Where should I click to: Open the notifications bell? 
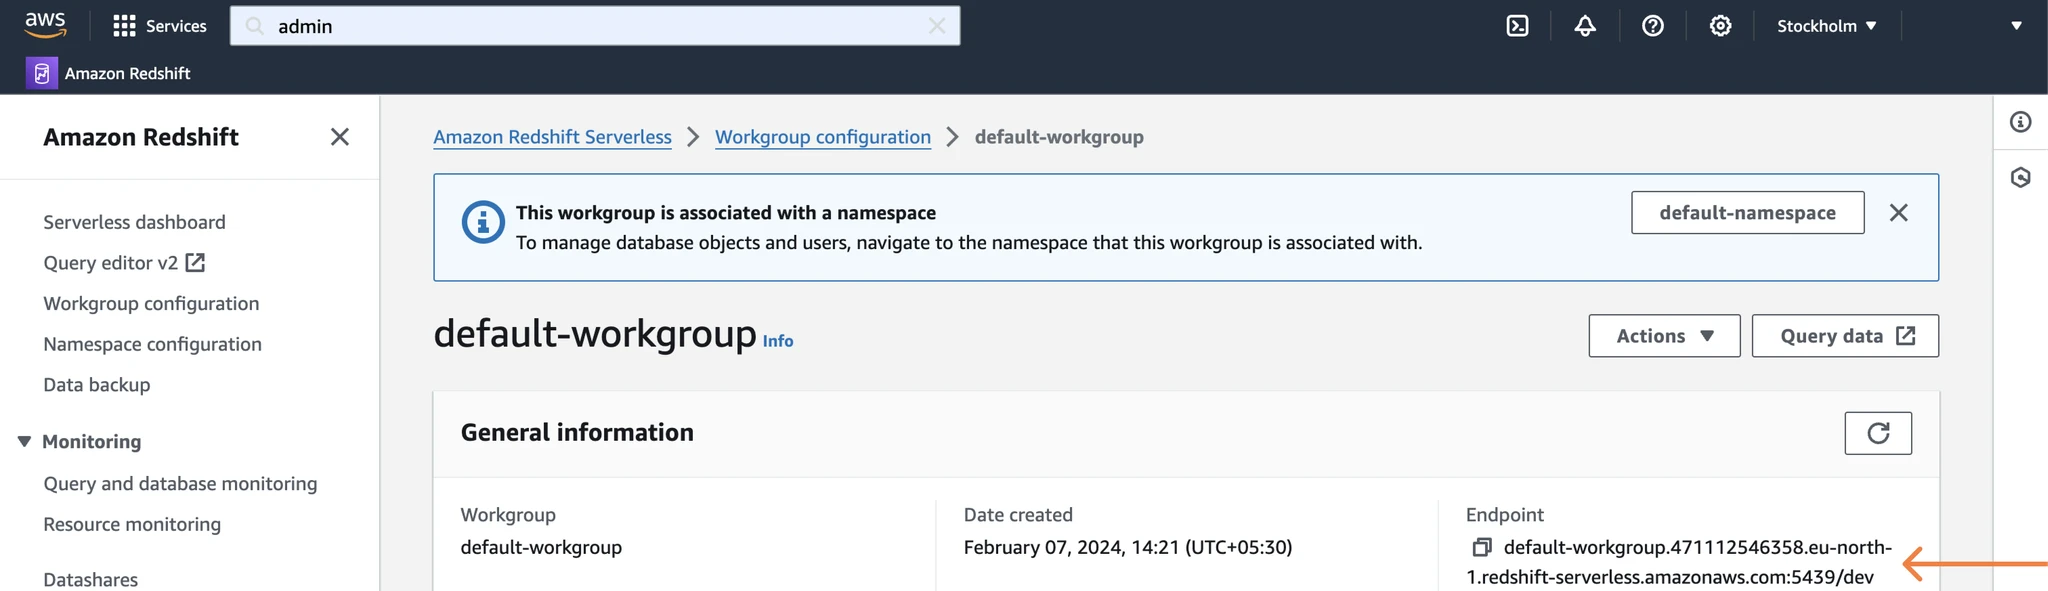tap(1585, 26)
